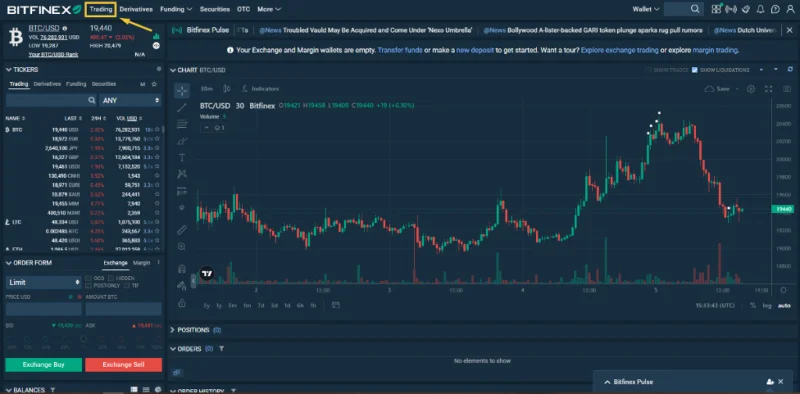Toggle auto scale on chart
The width and height of the screenshot is (800, 394).
click(784, 306)
